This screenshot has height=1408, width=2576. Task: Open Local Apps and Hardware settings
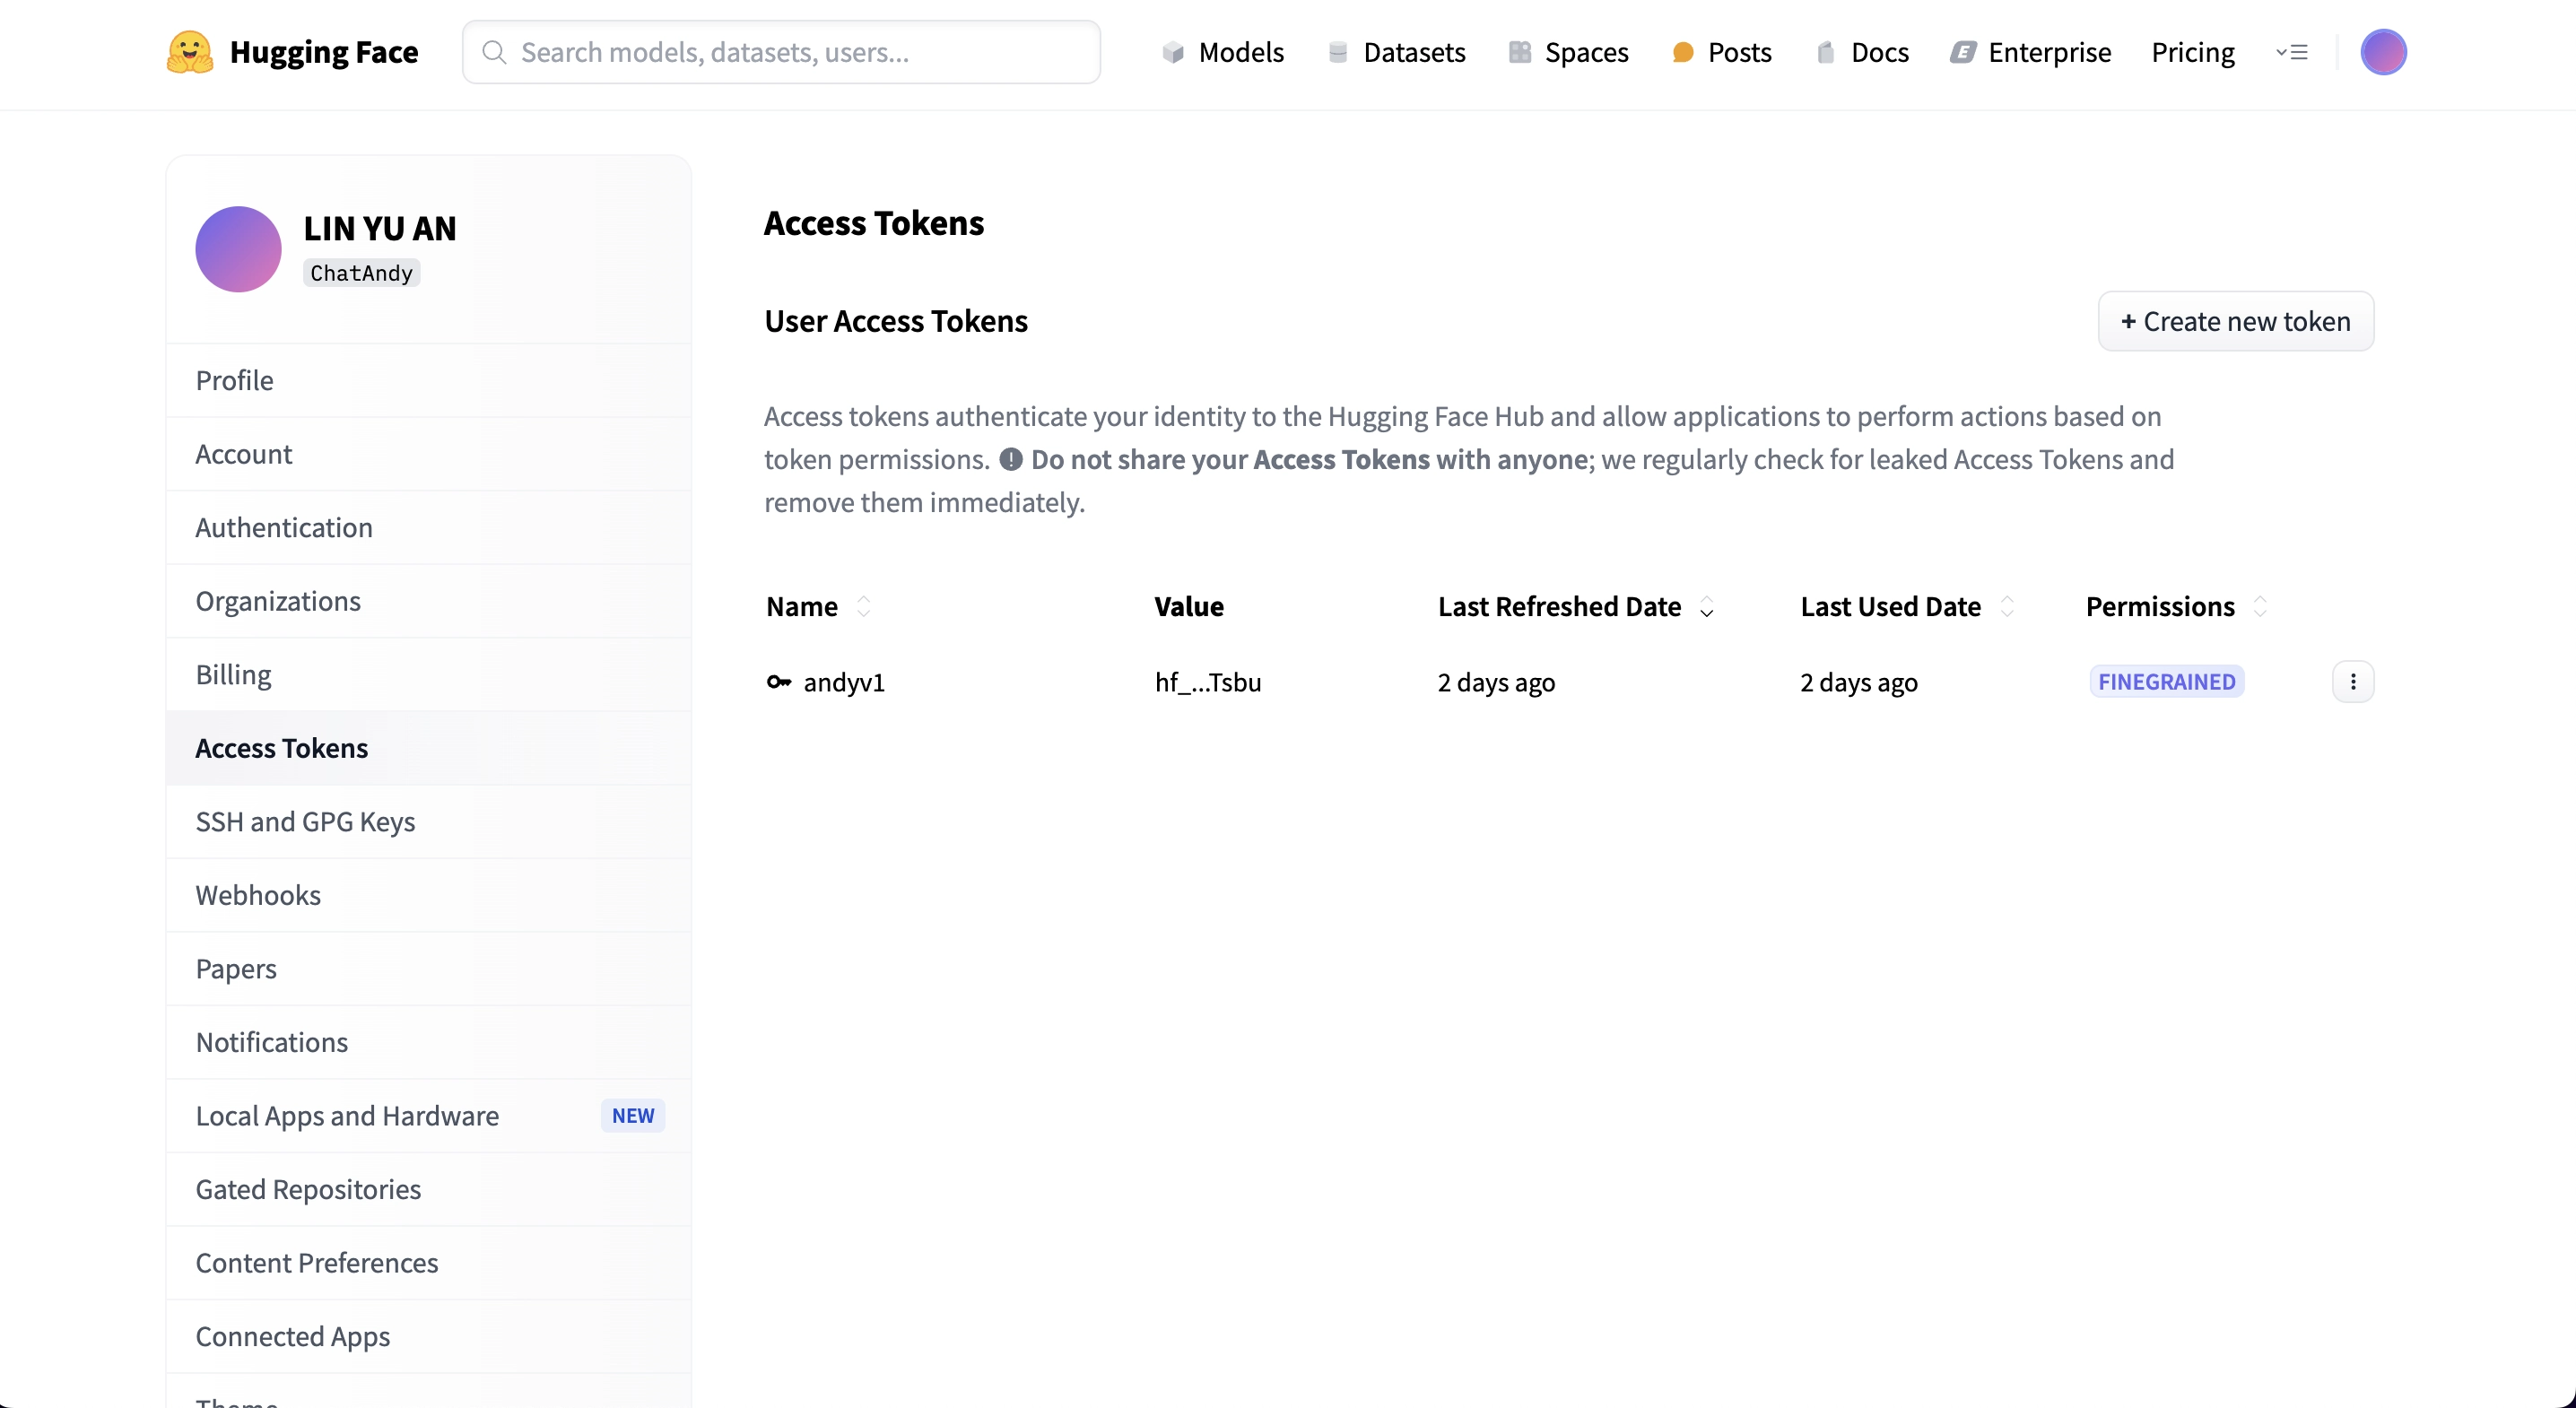[429, 1116]
